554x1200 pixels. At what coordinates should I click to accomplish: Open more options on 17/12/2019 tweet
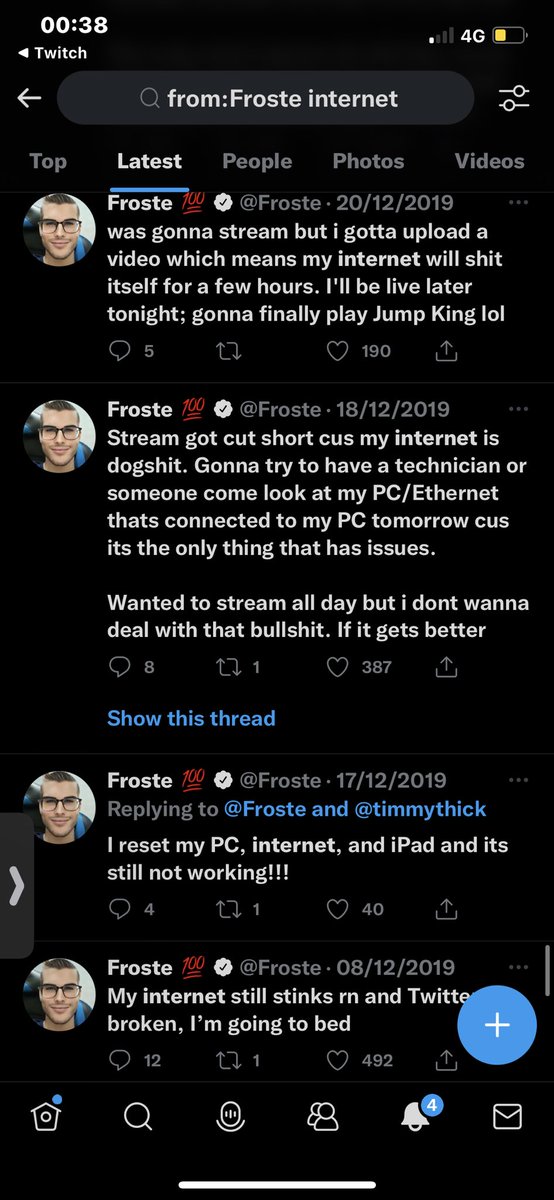point(518,780)
